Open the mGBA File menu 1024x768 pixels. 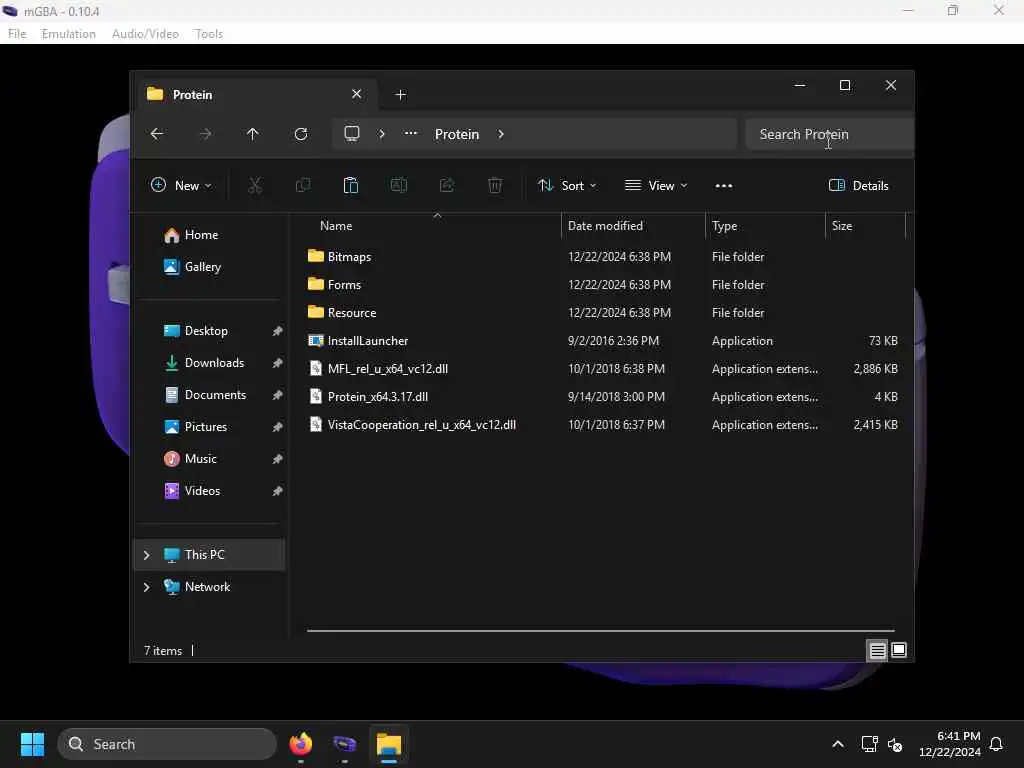[x=17, y=34]
